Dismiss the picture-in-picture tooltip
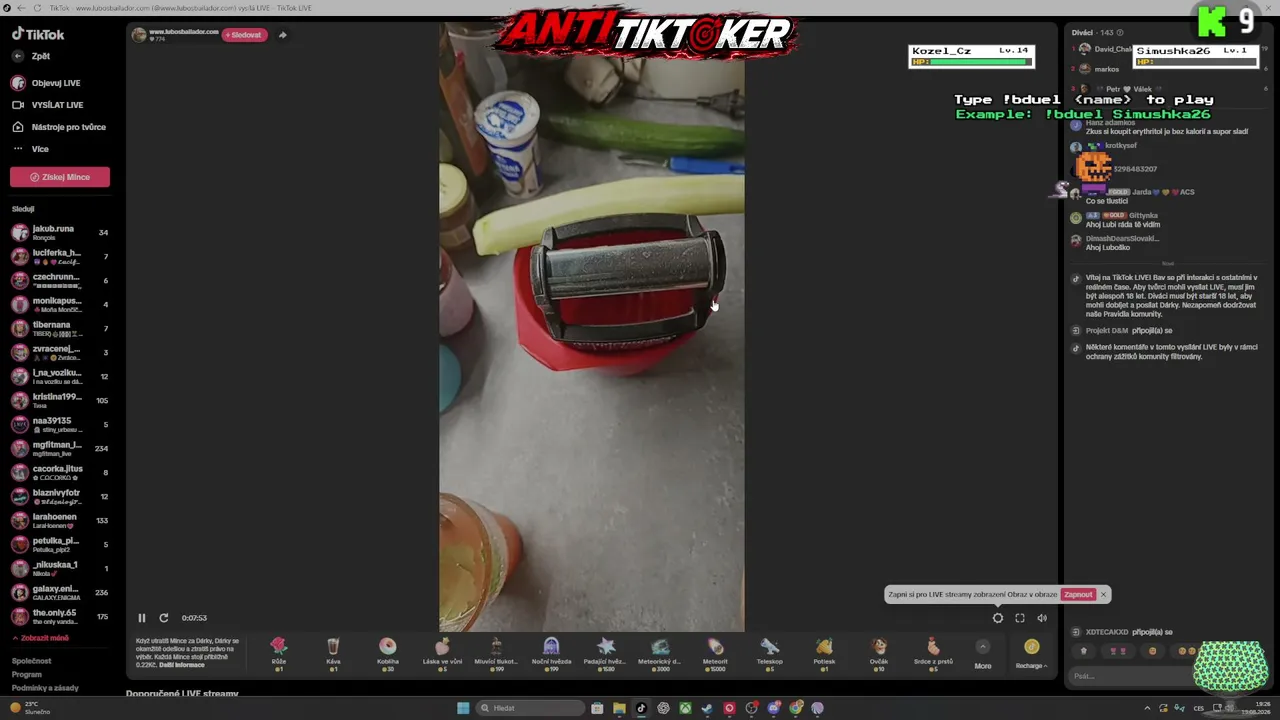The height and width of the screenshot is (720, 1280). (x=1103, y=594)
